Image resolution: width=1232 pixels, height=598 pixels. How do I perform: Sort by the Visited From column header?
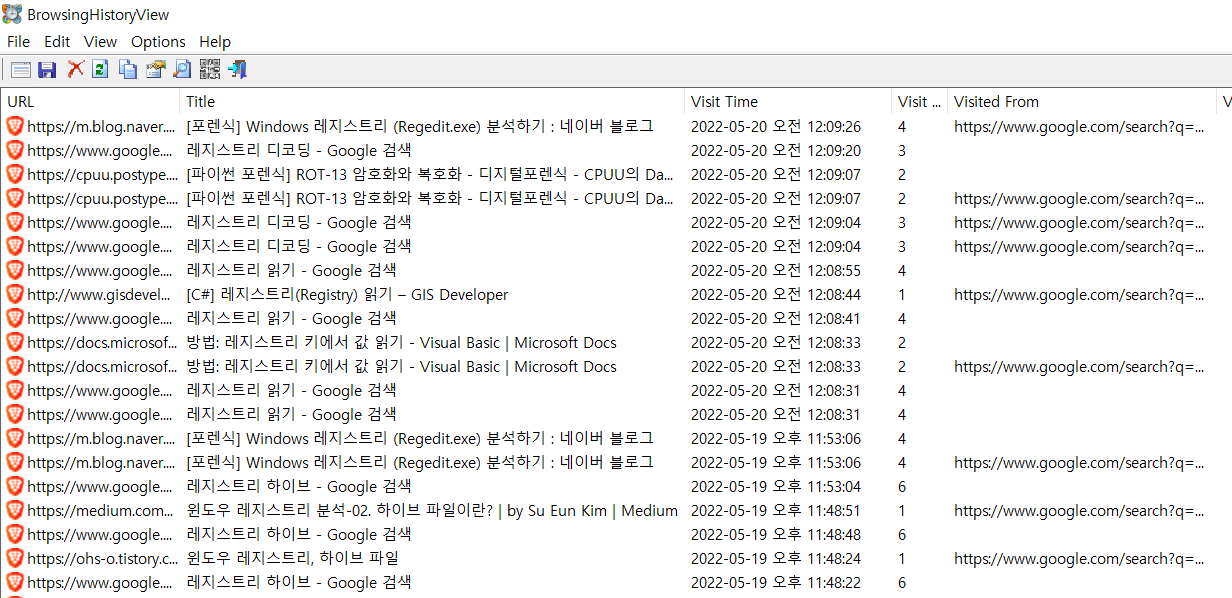[1082, 101]
